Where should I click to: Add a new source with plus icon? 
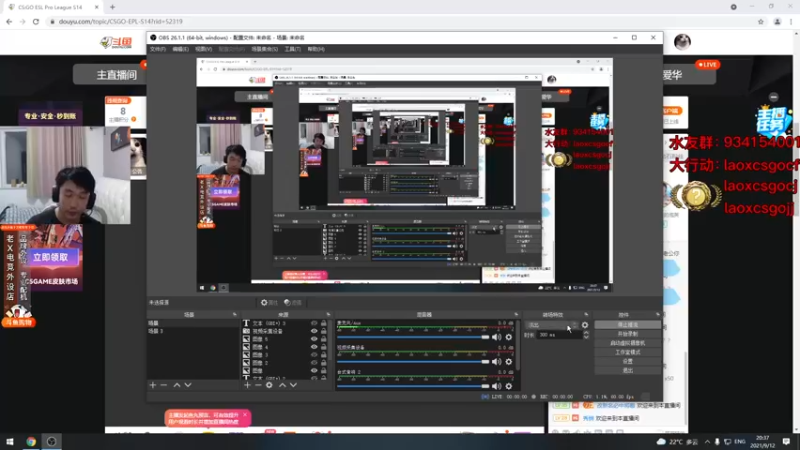(247, 385)
